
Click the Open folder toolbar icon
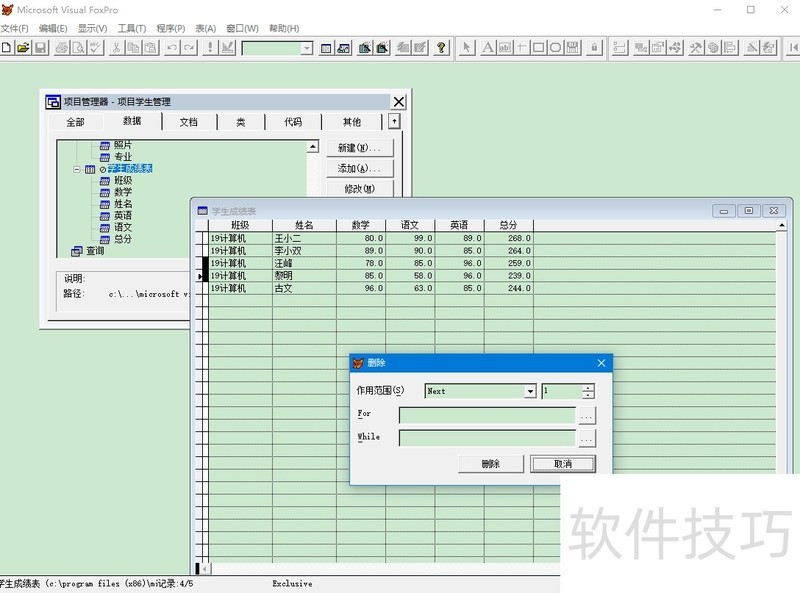coord(23,48)
